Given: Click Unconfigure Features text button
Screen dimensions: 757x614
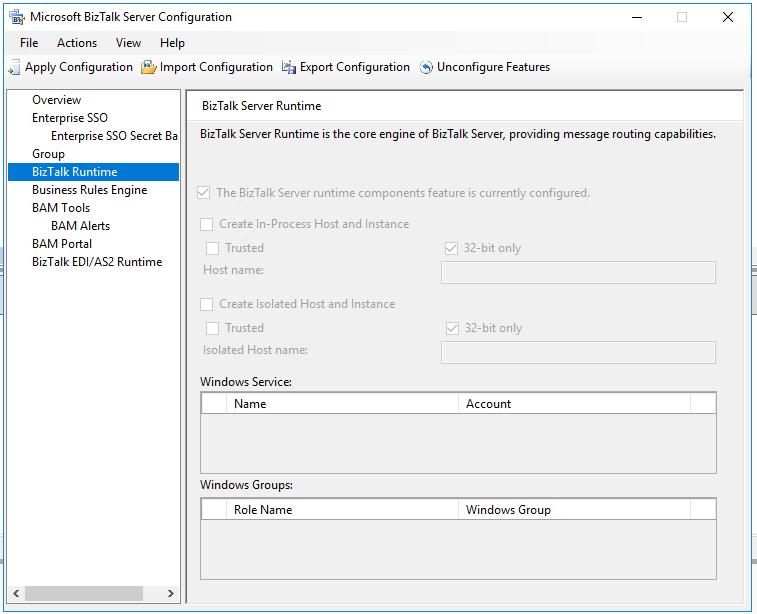Looking at the screenshot, I should pos(493,67).
